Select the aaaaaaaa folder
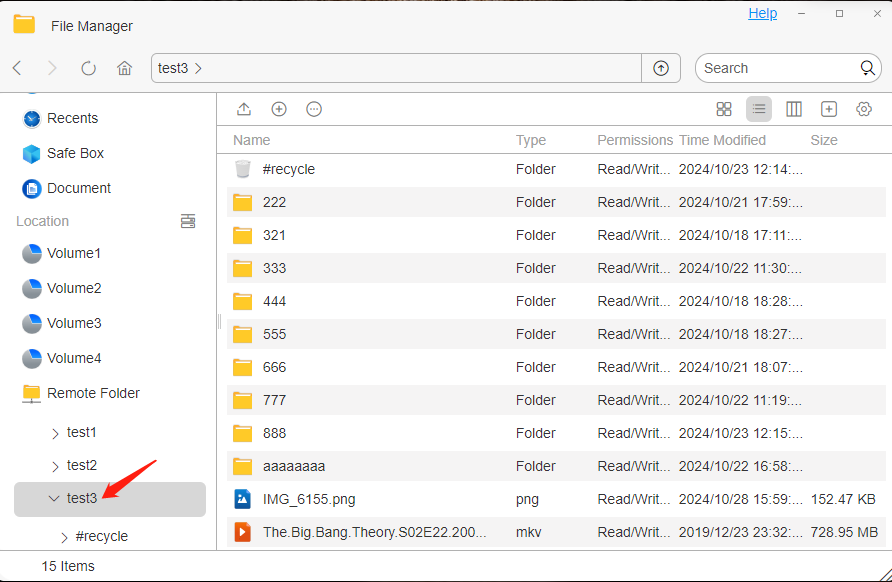Screen dimensions: 892x582 click(x=556, y=466)
